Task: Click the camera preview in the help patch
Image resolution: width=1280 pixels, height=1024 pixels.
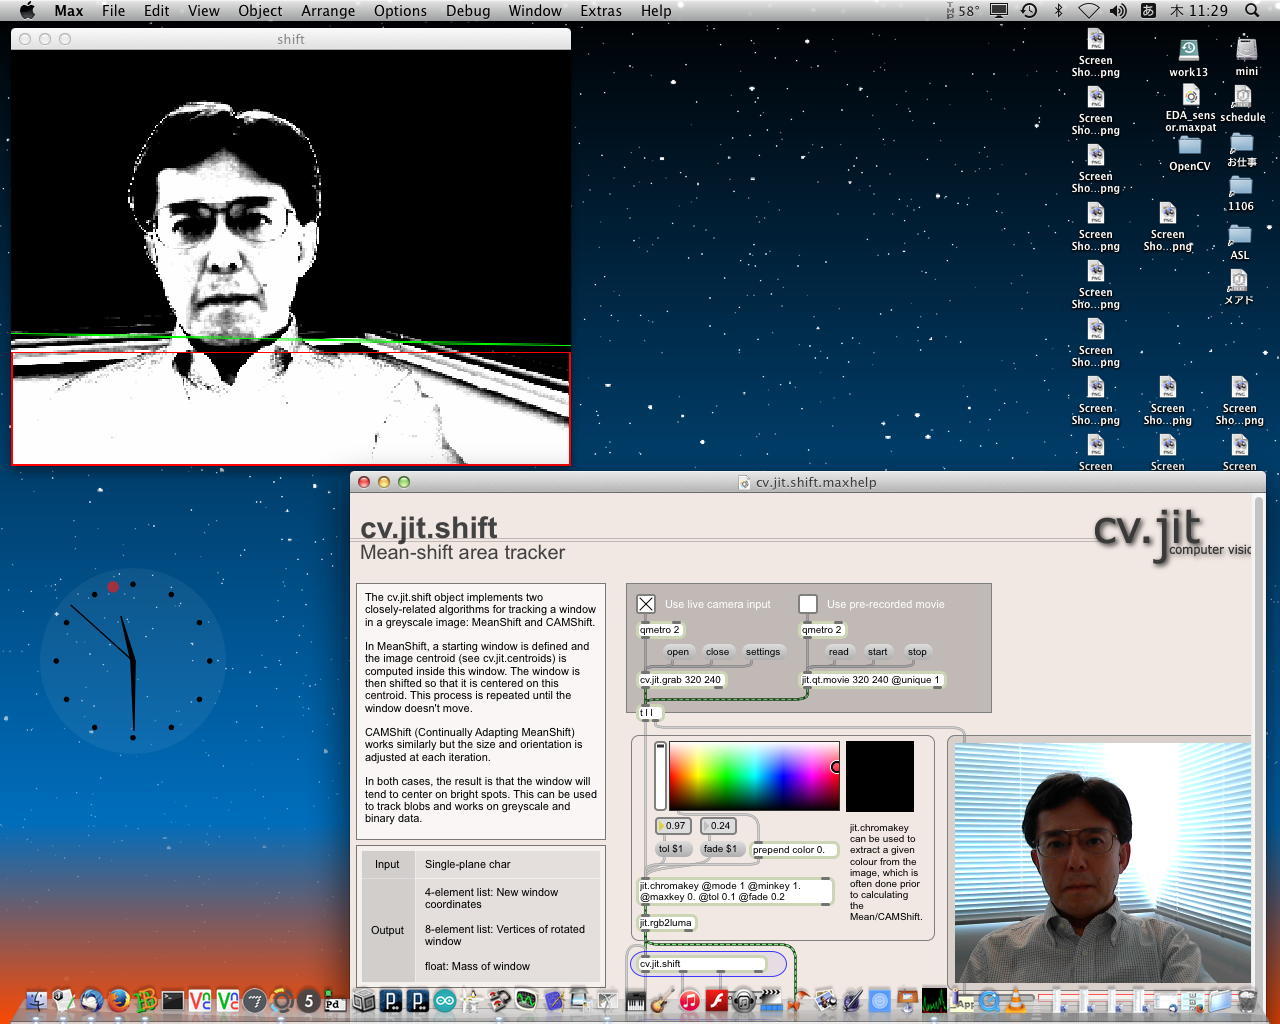Action: point(1103,862)
